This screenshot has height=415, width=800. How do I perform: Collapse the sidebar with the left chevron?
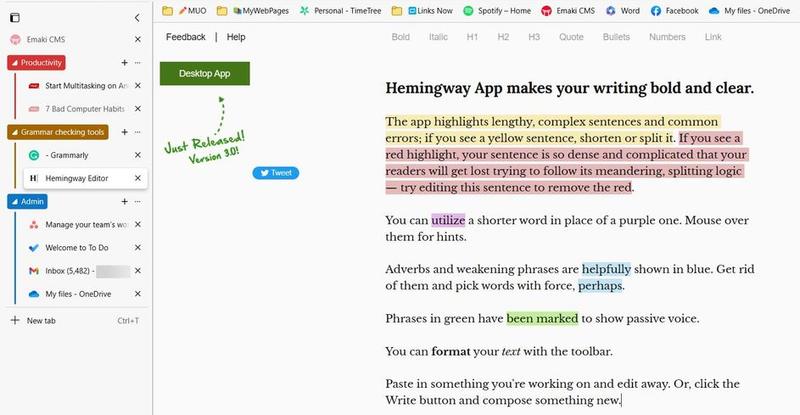click(137, 18)
